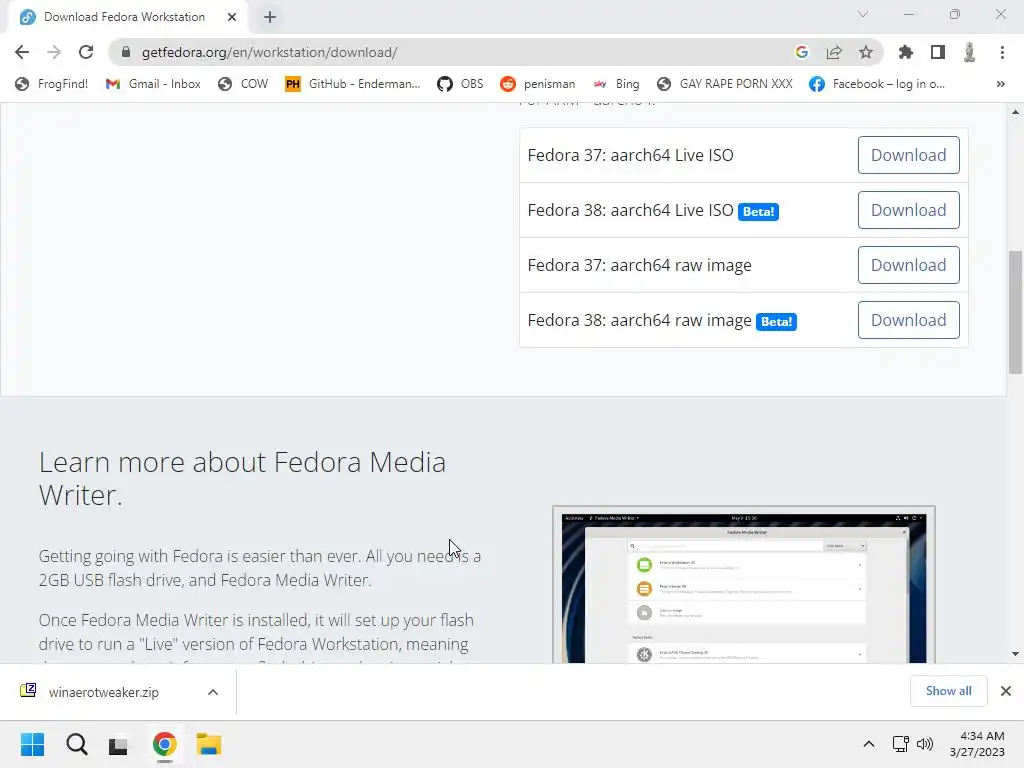The image size is (1024, 768).
Task: Open a new tab with the plus button
Action: (270, 17)
